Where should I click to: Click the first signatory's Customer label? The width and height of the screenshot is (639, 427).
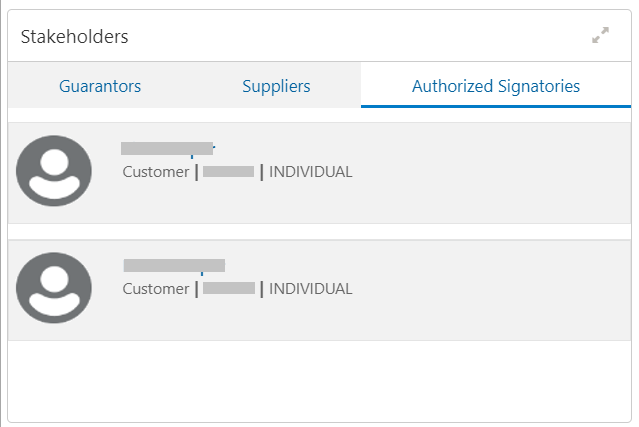(x=156, y=172)
